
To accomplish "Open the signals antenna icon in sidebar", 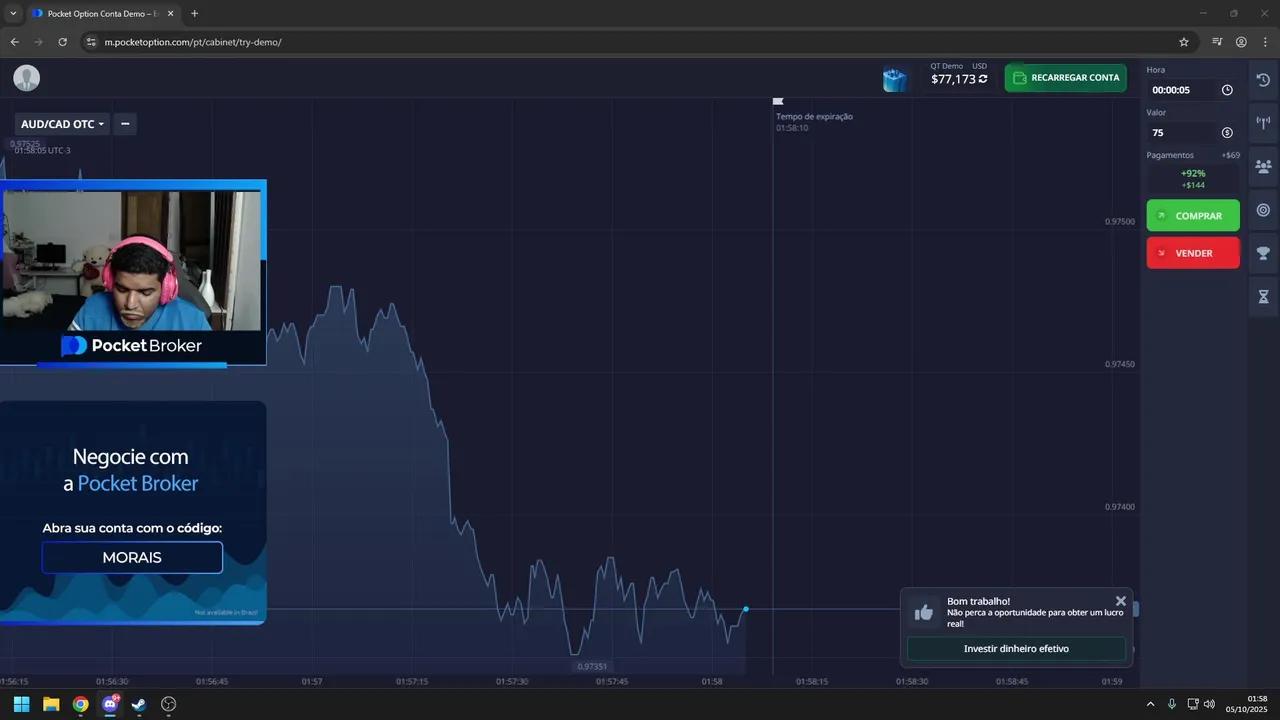I will pos(1263,123).
